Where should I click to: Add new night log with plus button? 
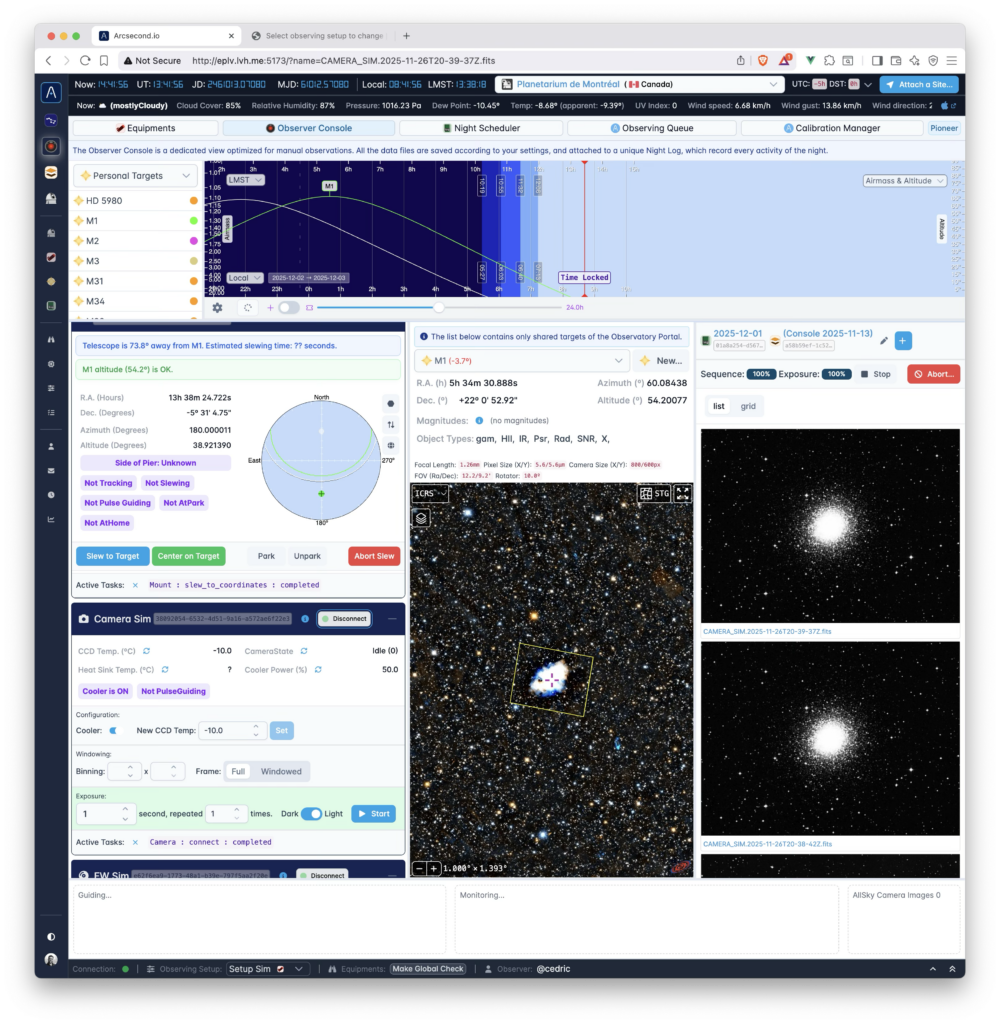point(903,341)
